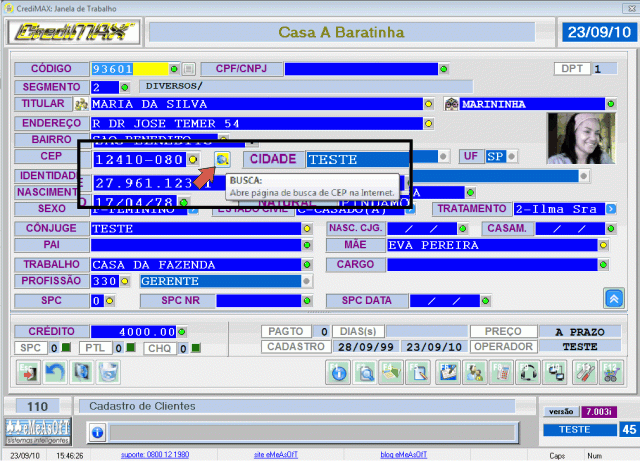Screen dimensions: 640x461
Task: Open the UF state selector dot
Action: tap(511, 157)
